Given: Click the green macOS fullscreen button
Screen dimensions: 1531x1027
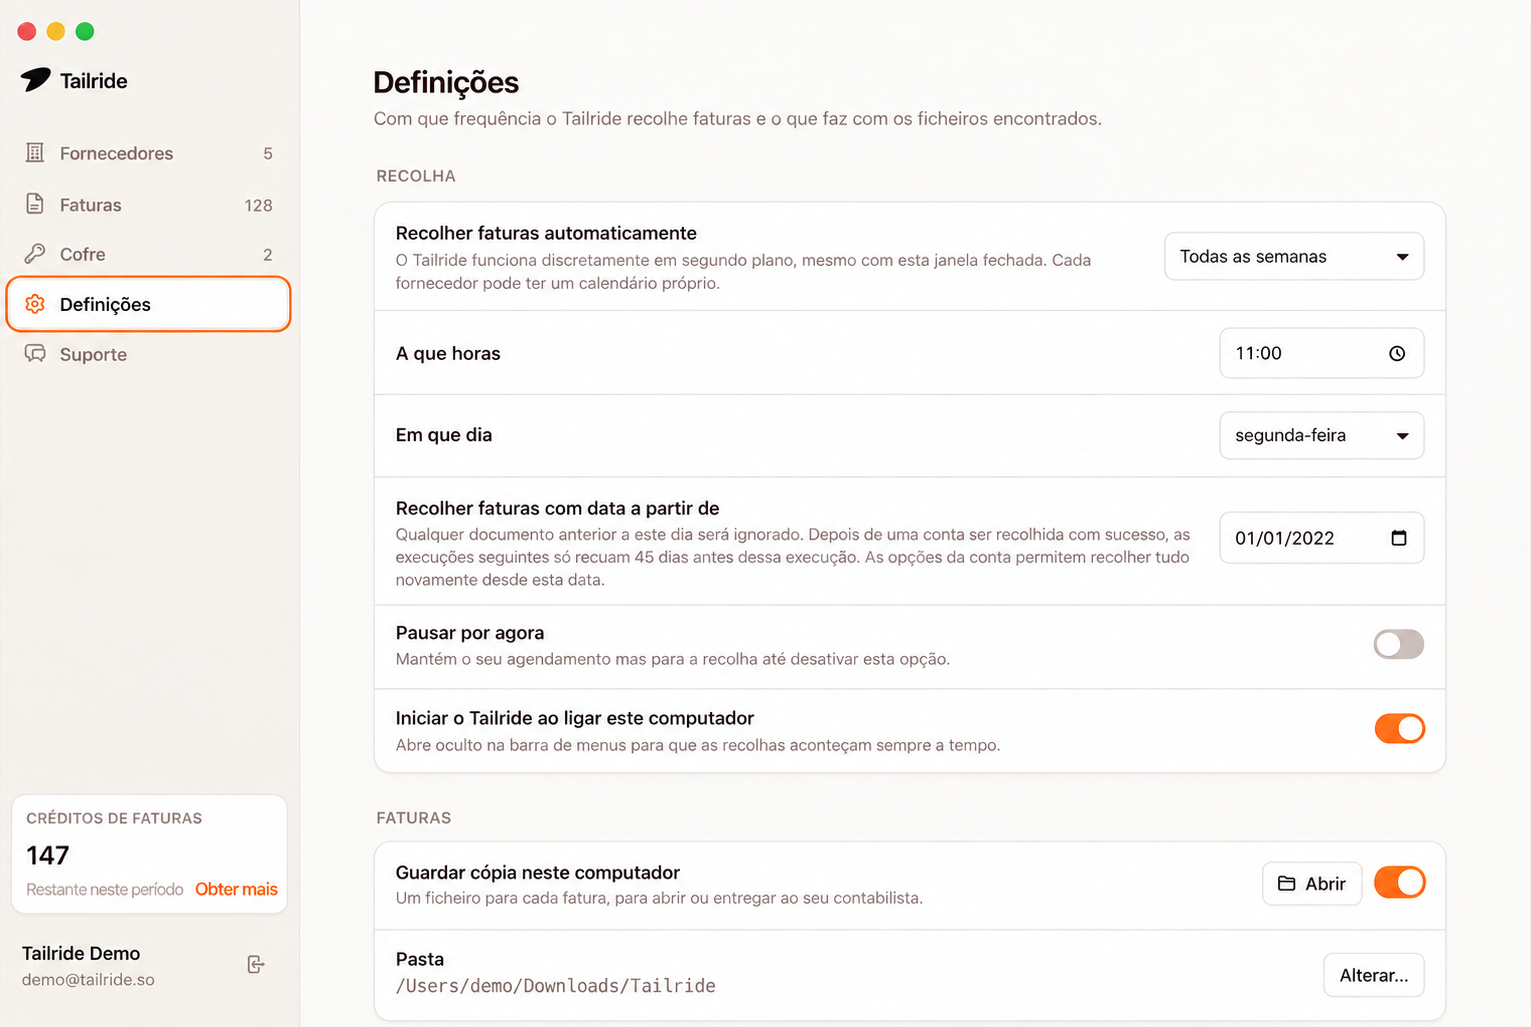Looking at the screenshot, I should click(x=85, y=31).
